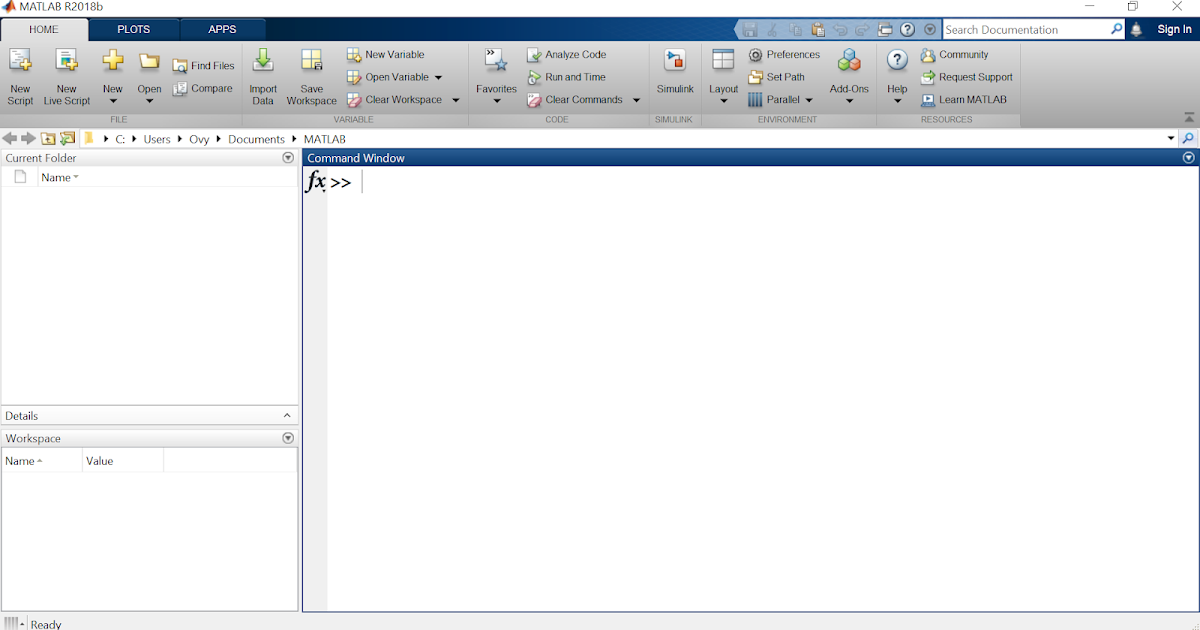Expand the Parallel dropdown menu
Viewport: 1200px width, 630px height.
810,99
